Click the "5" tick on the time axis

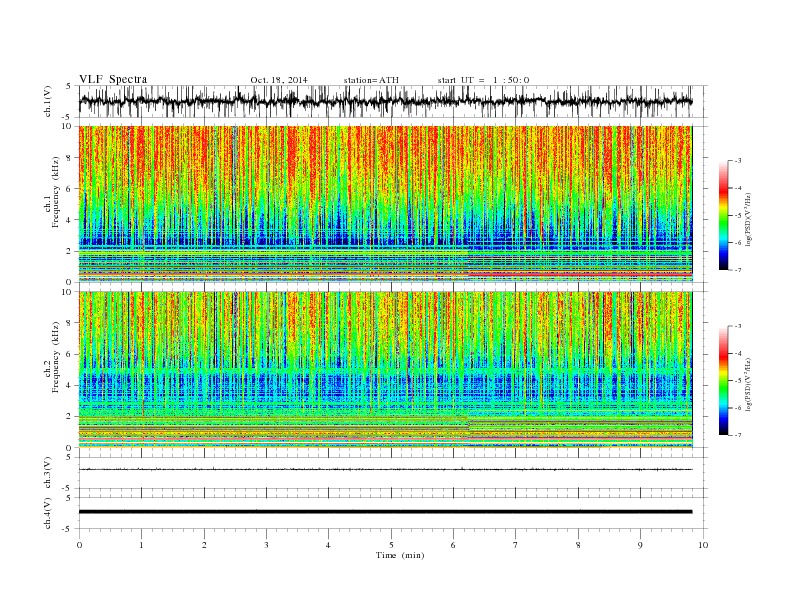391,545
